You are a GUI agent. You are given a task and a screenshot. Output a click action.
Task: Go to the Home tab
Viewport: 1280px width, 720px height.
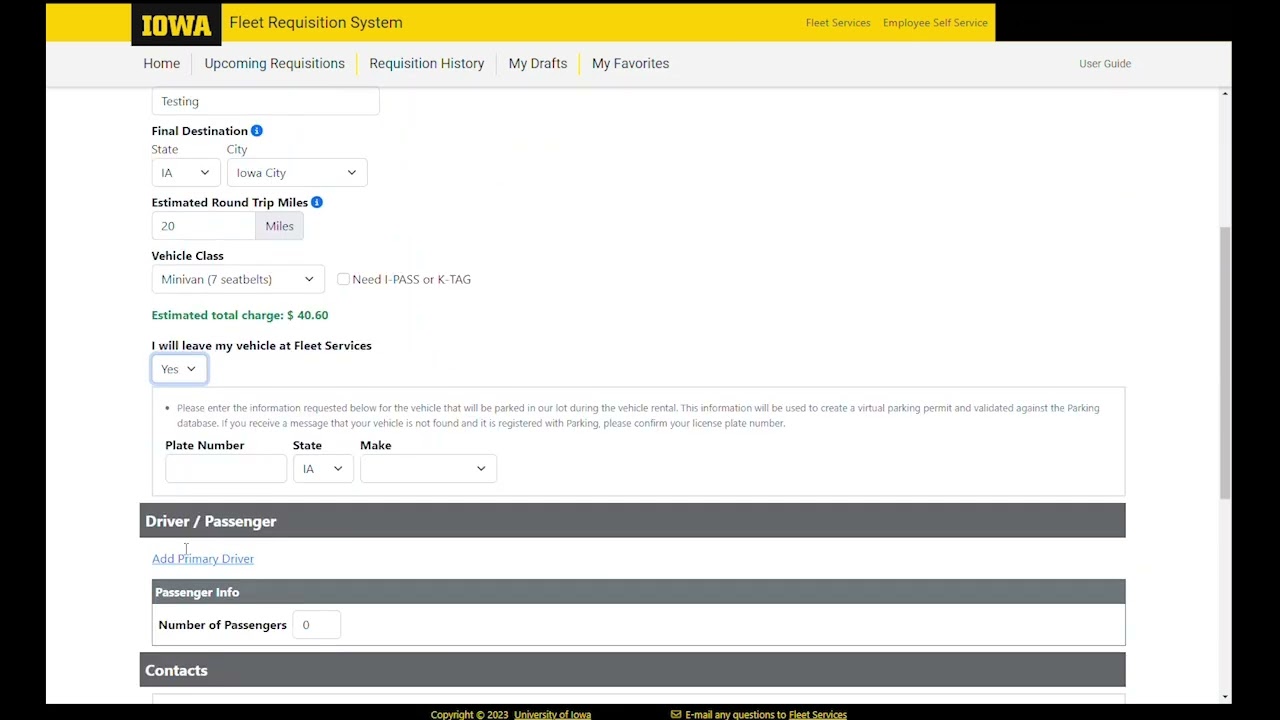pos(162,63)
